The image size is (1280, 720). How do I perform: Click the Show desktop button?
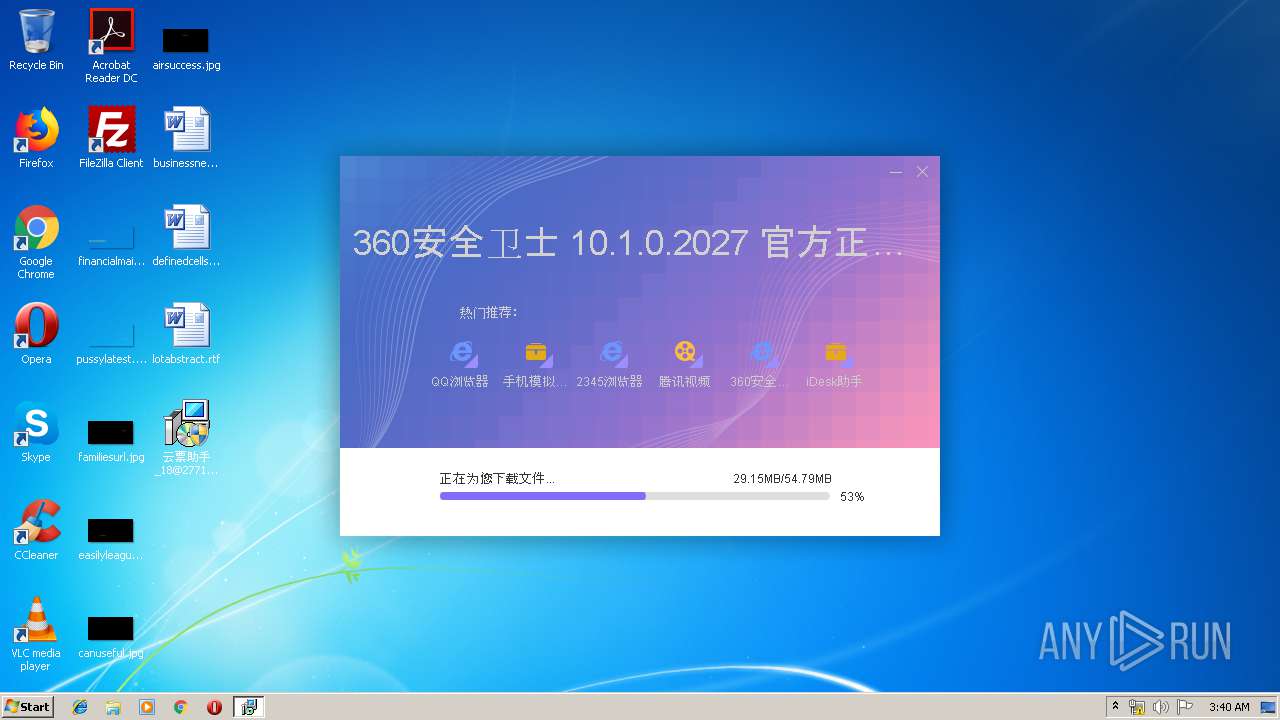[x=1268, y=707]
